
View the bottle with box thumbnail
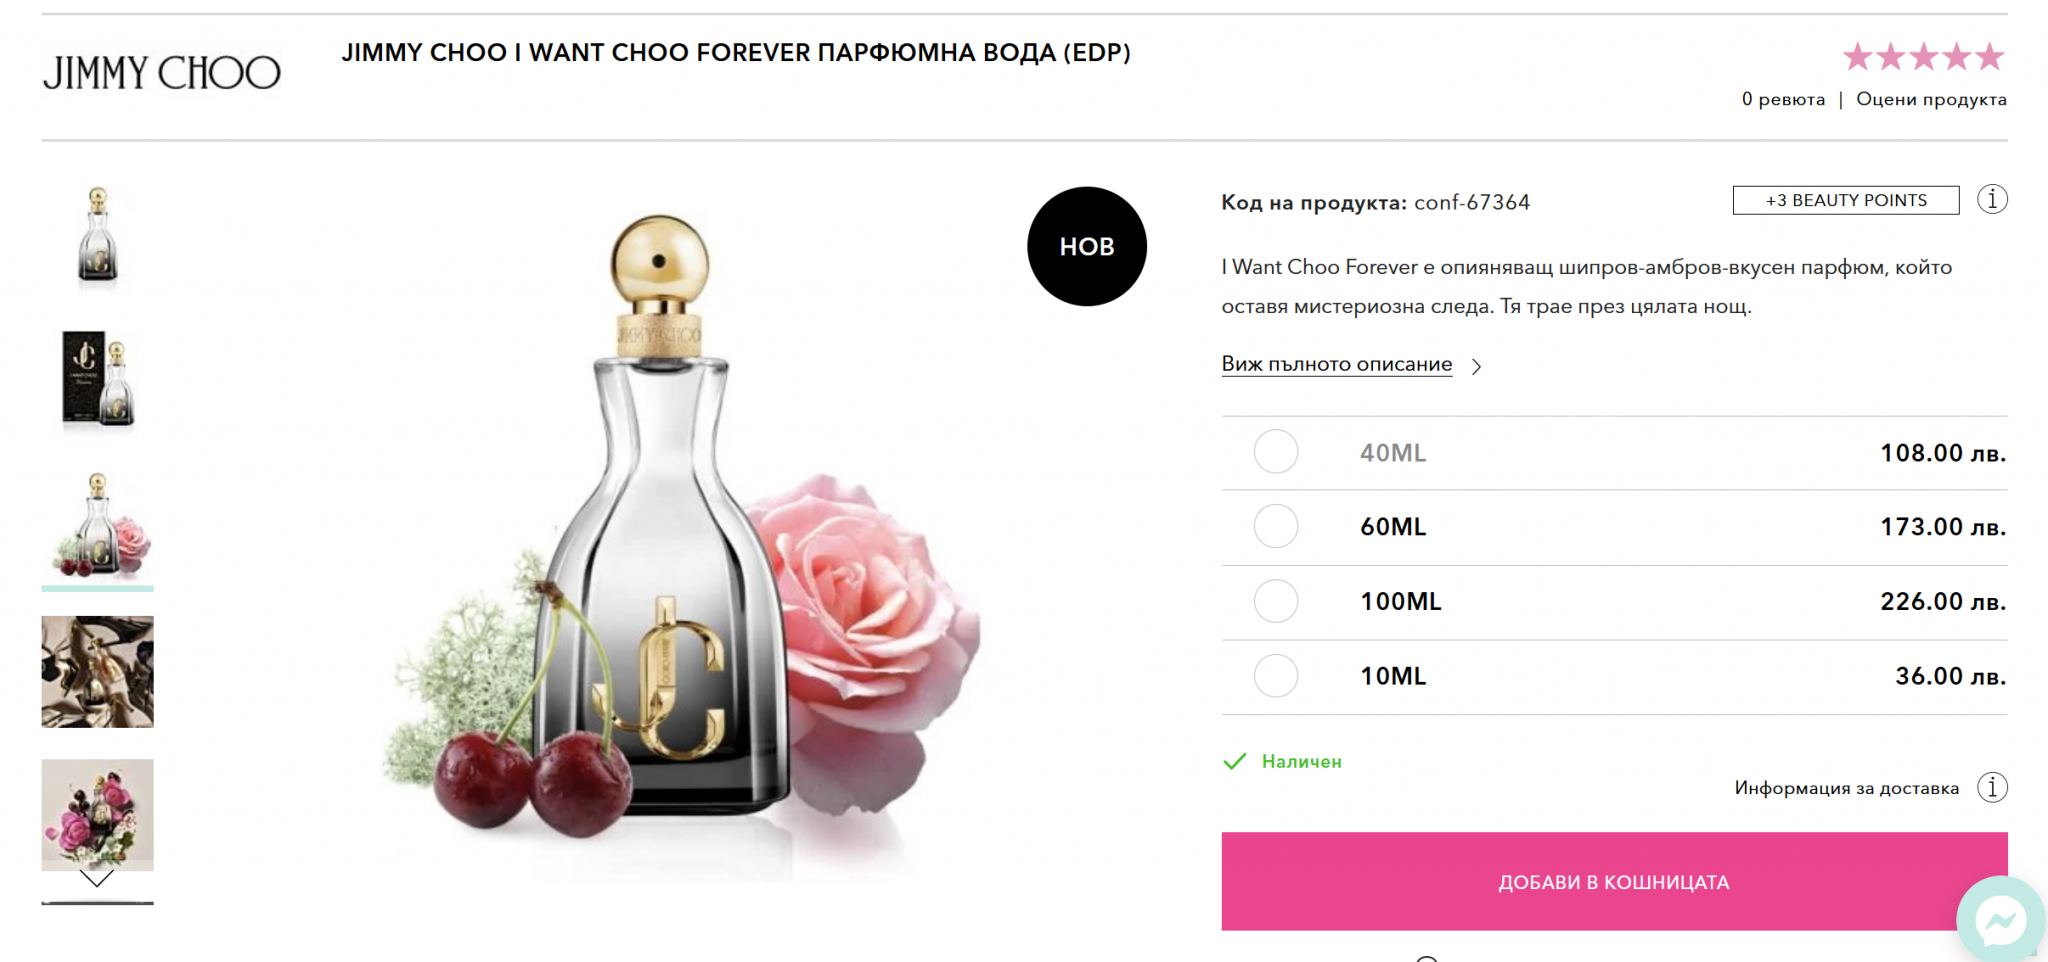(x=98, y=379)
